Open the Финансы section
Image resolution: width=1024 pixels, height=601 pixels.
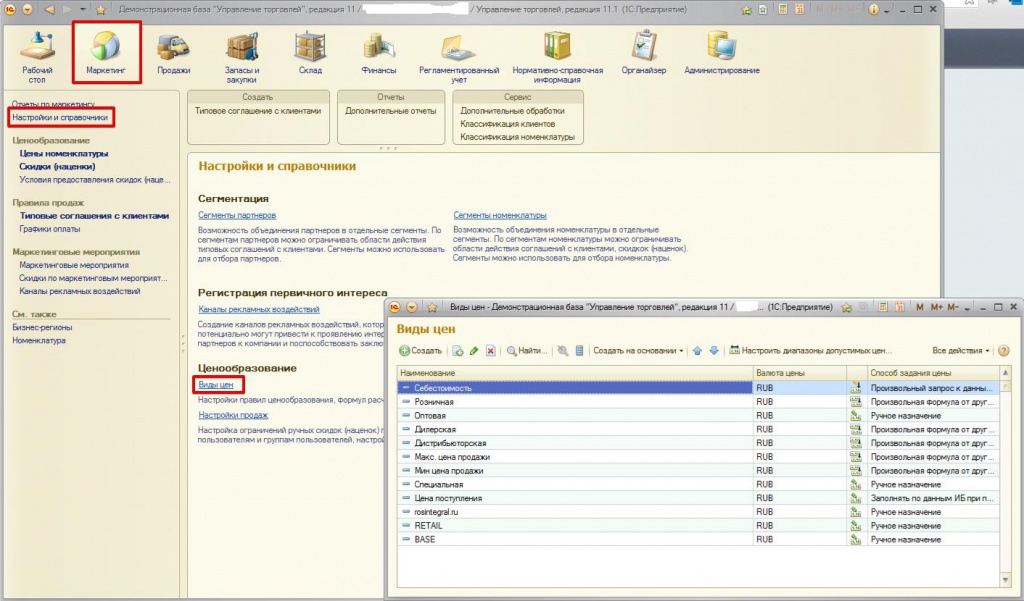pyautogui.click(x=379, y=53)
